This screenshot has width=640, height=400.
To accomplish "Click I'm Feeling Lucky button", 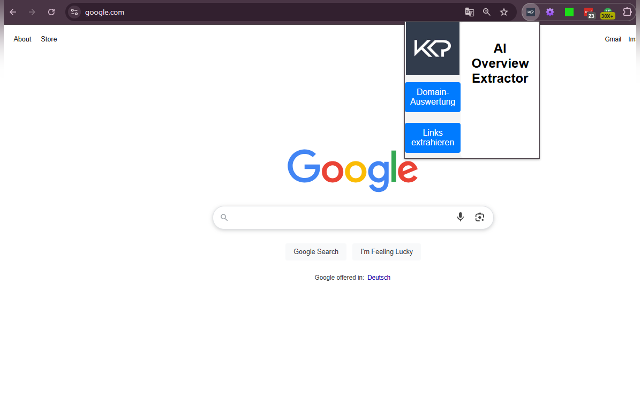I will click(387, 251).
